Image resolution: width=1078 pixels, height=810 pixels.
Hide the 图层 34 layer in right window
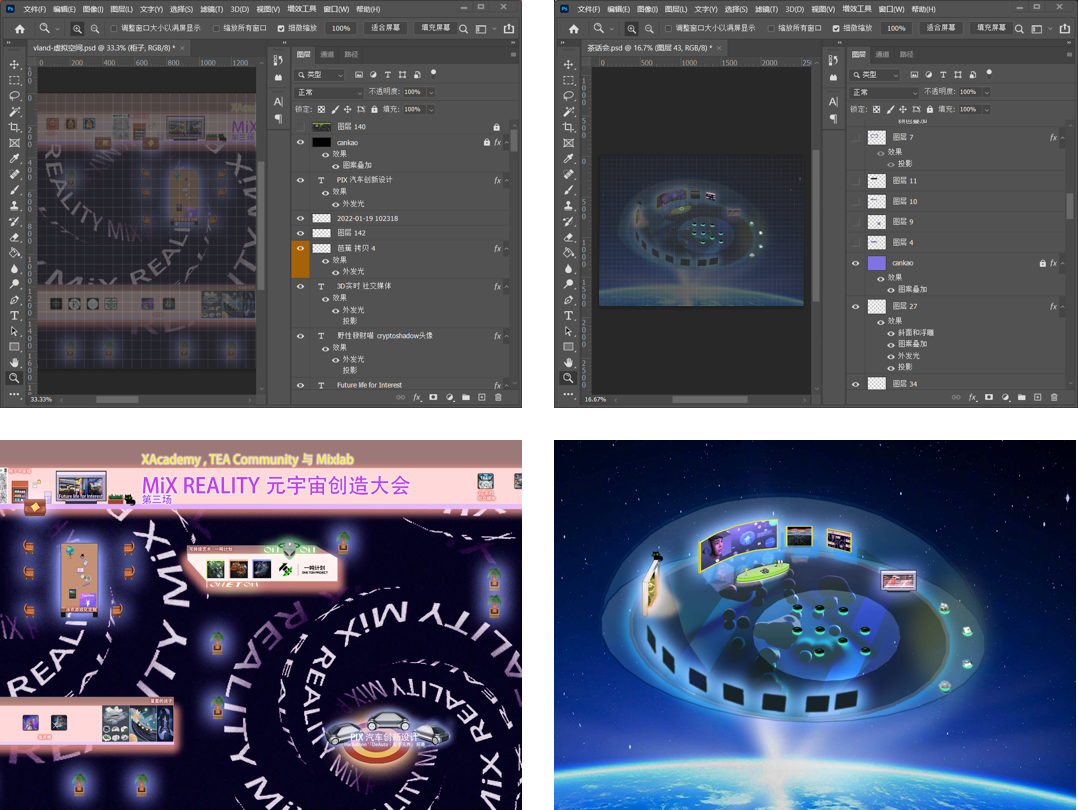(856, 384)
